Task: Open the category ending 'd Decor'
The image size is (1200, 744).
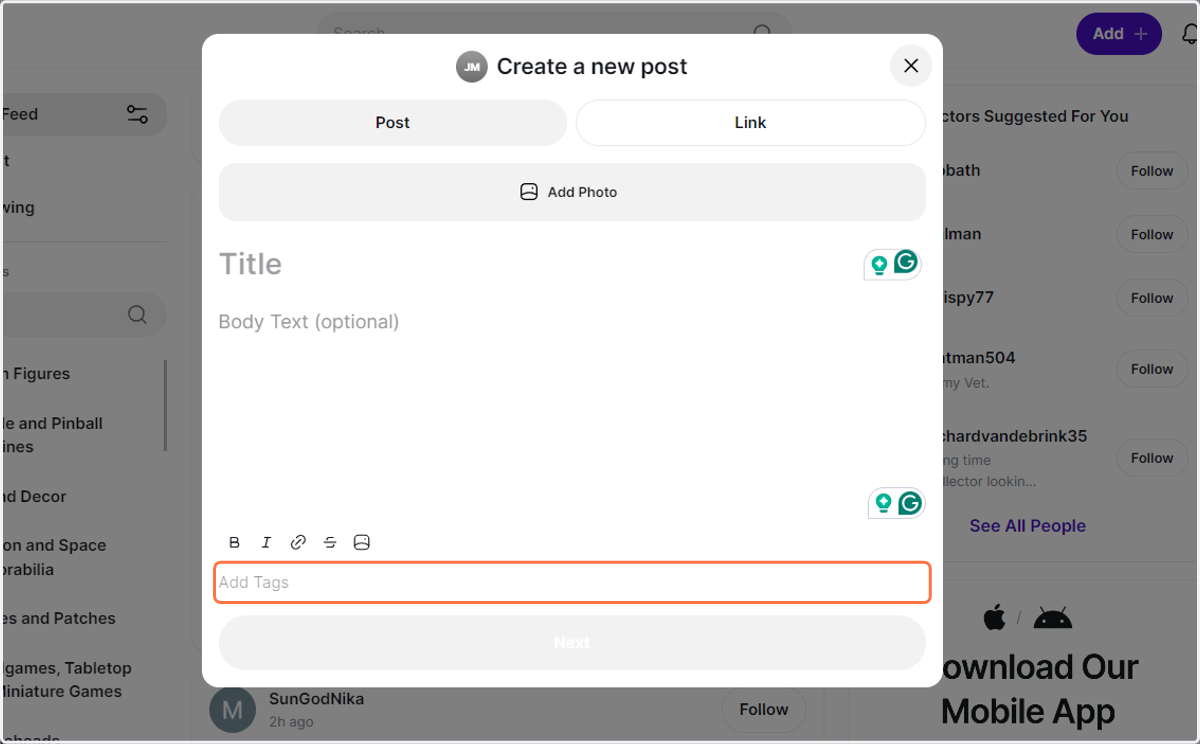Action: click(x=34, y=497)
